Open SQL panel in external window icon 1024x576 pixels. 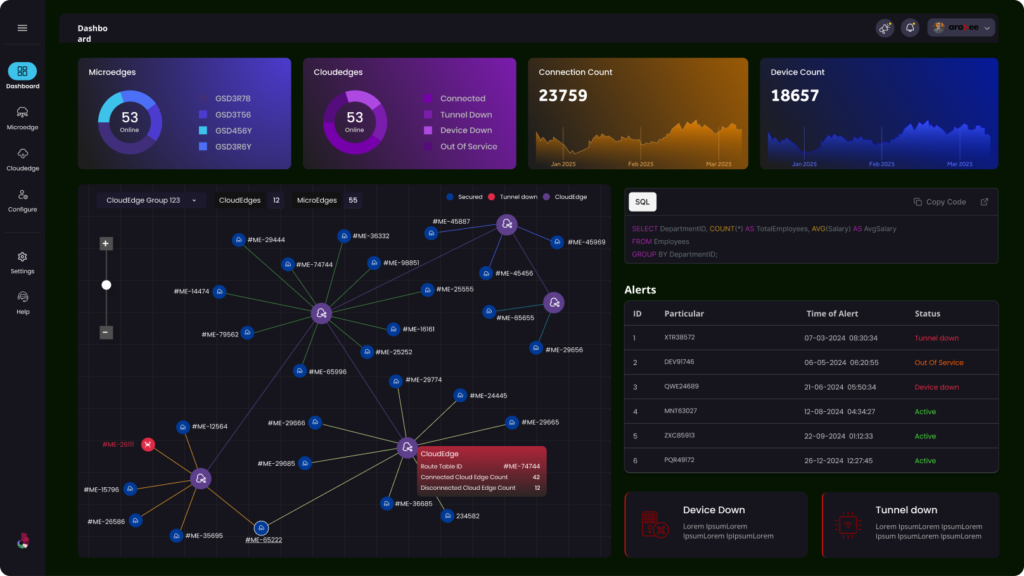tap(984, 202)
